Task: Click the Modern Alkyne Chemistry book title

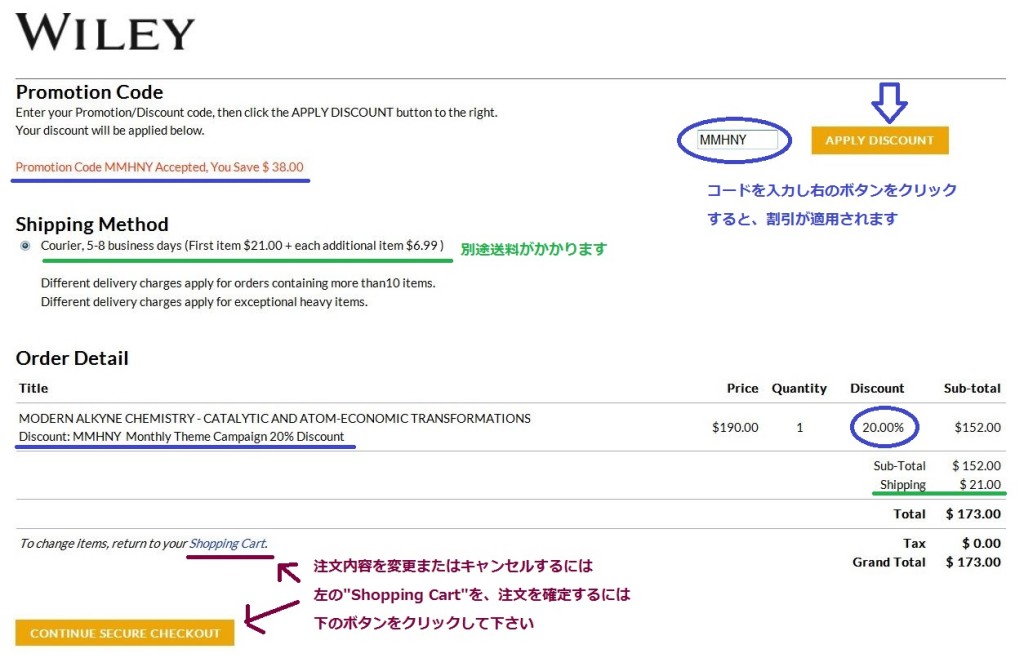Action: (x=275, y=418)
